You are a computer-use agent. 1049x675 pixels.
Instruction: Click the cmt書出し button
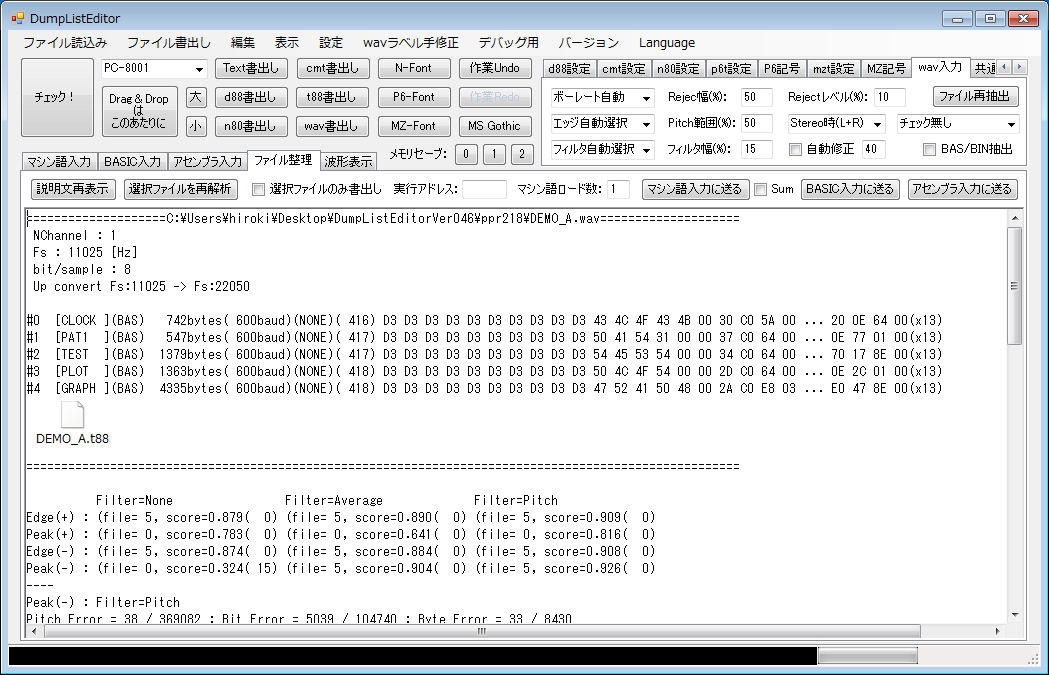332,68
